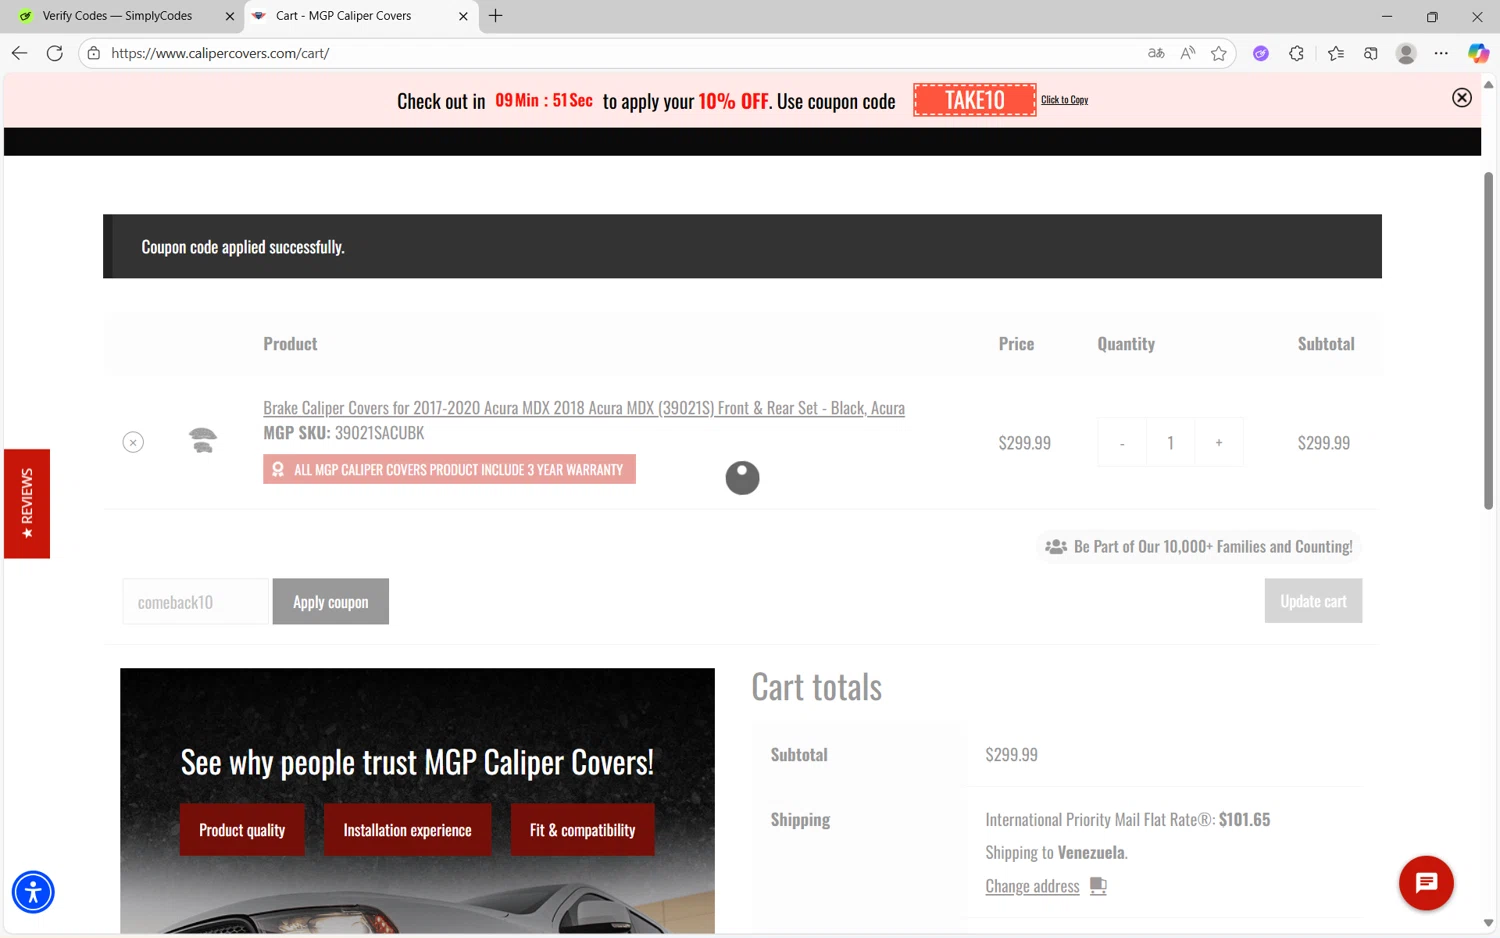
Task: Click the coupon code input field
Action: point(196,602)
